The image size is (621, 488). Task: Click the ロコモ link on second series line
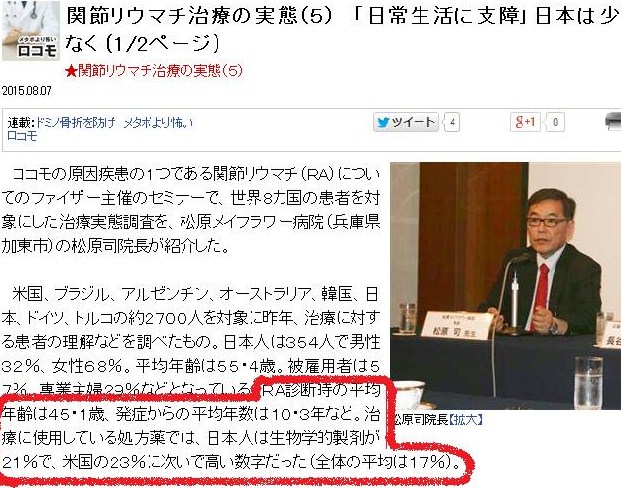click(x=22, y=136)
